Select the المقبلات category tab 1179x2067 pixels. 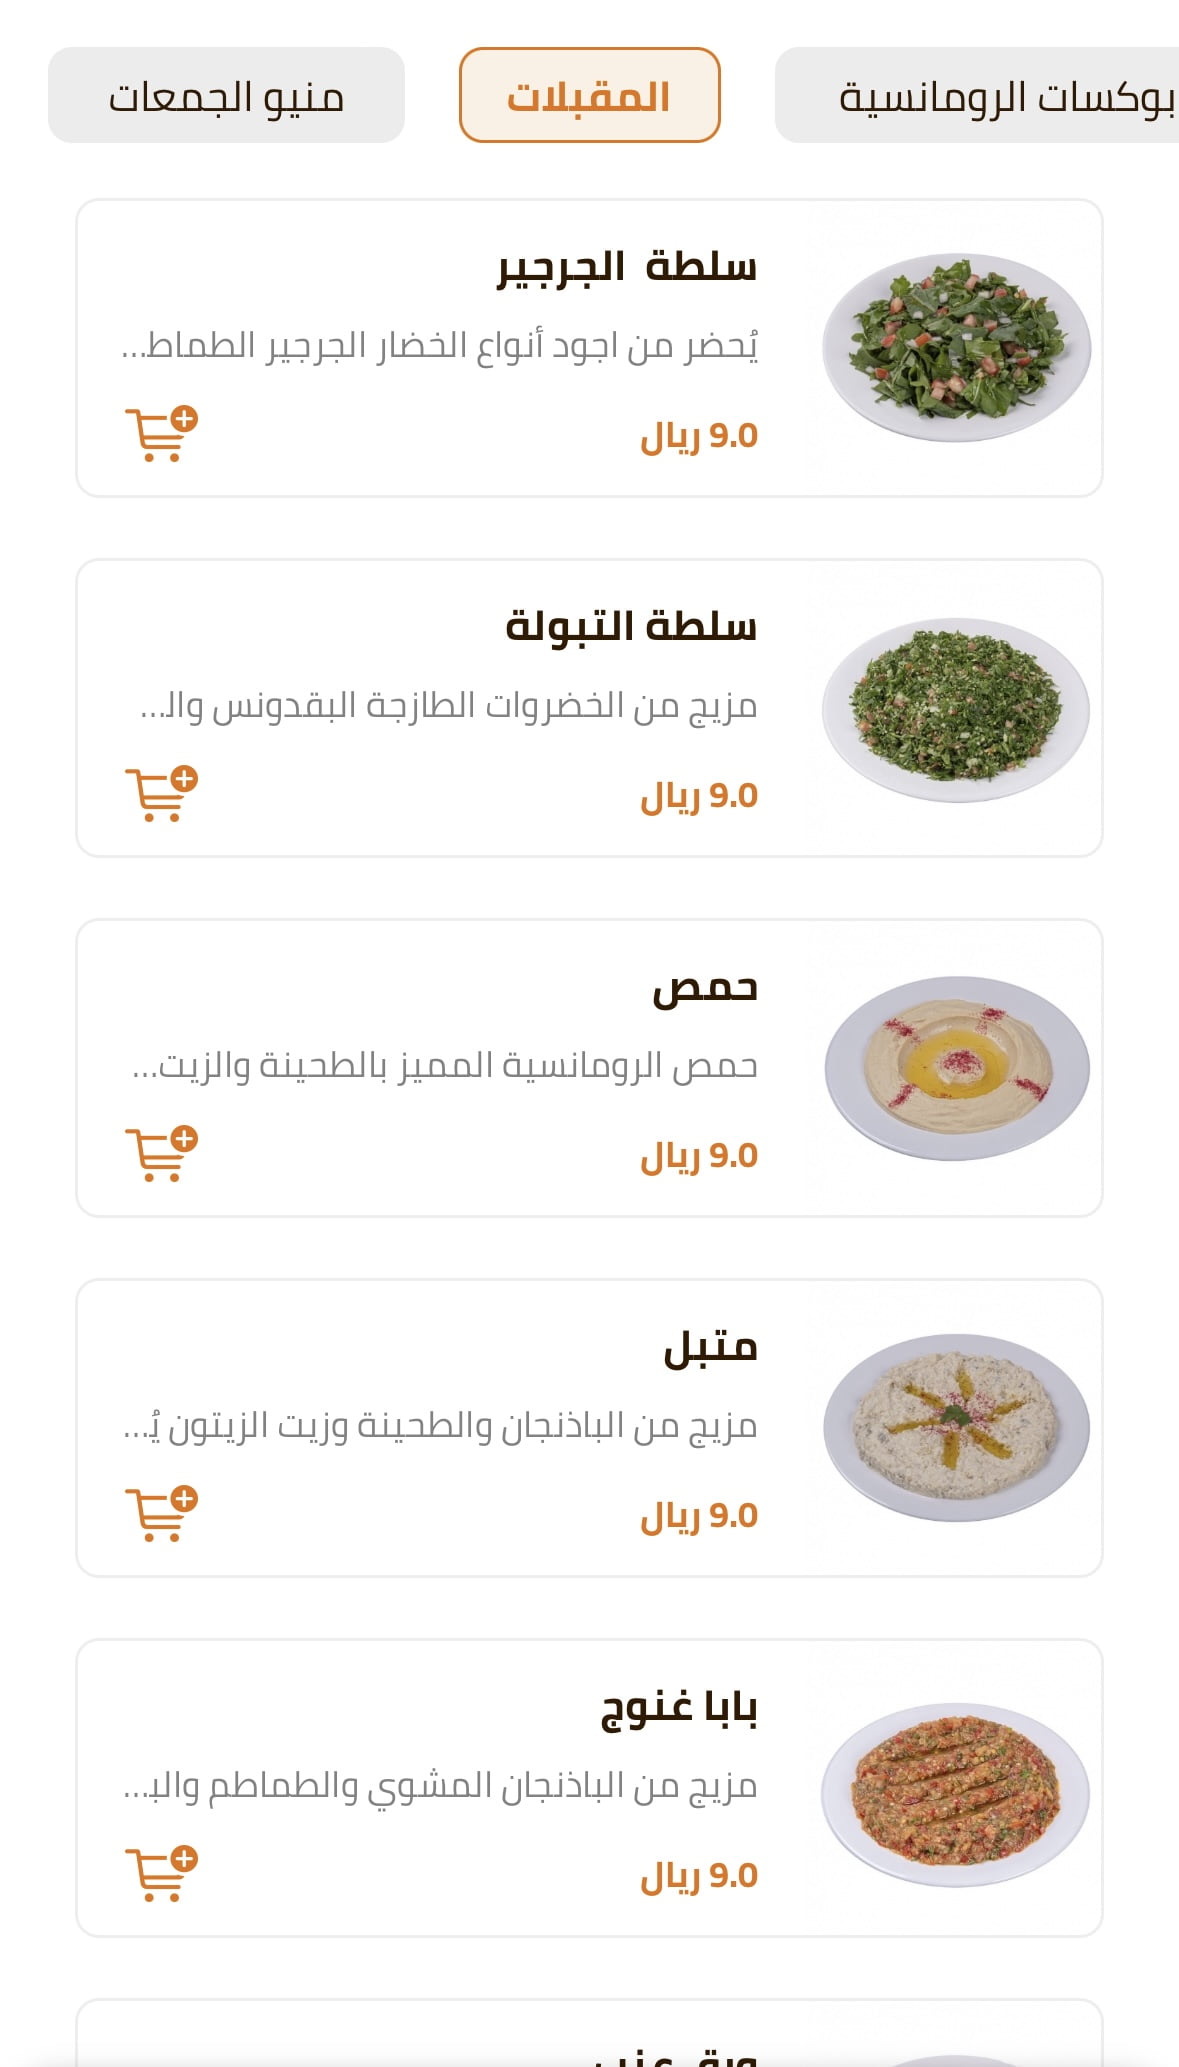coord(589,96)
